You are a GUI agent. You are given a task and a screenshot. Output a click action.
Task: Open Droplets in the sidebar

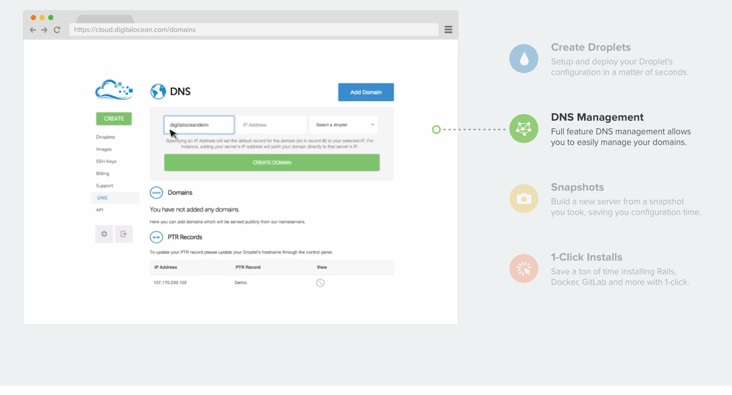pyautogui.click(x=106, y=137)
